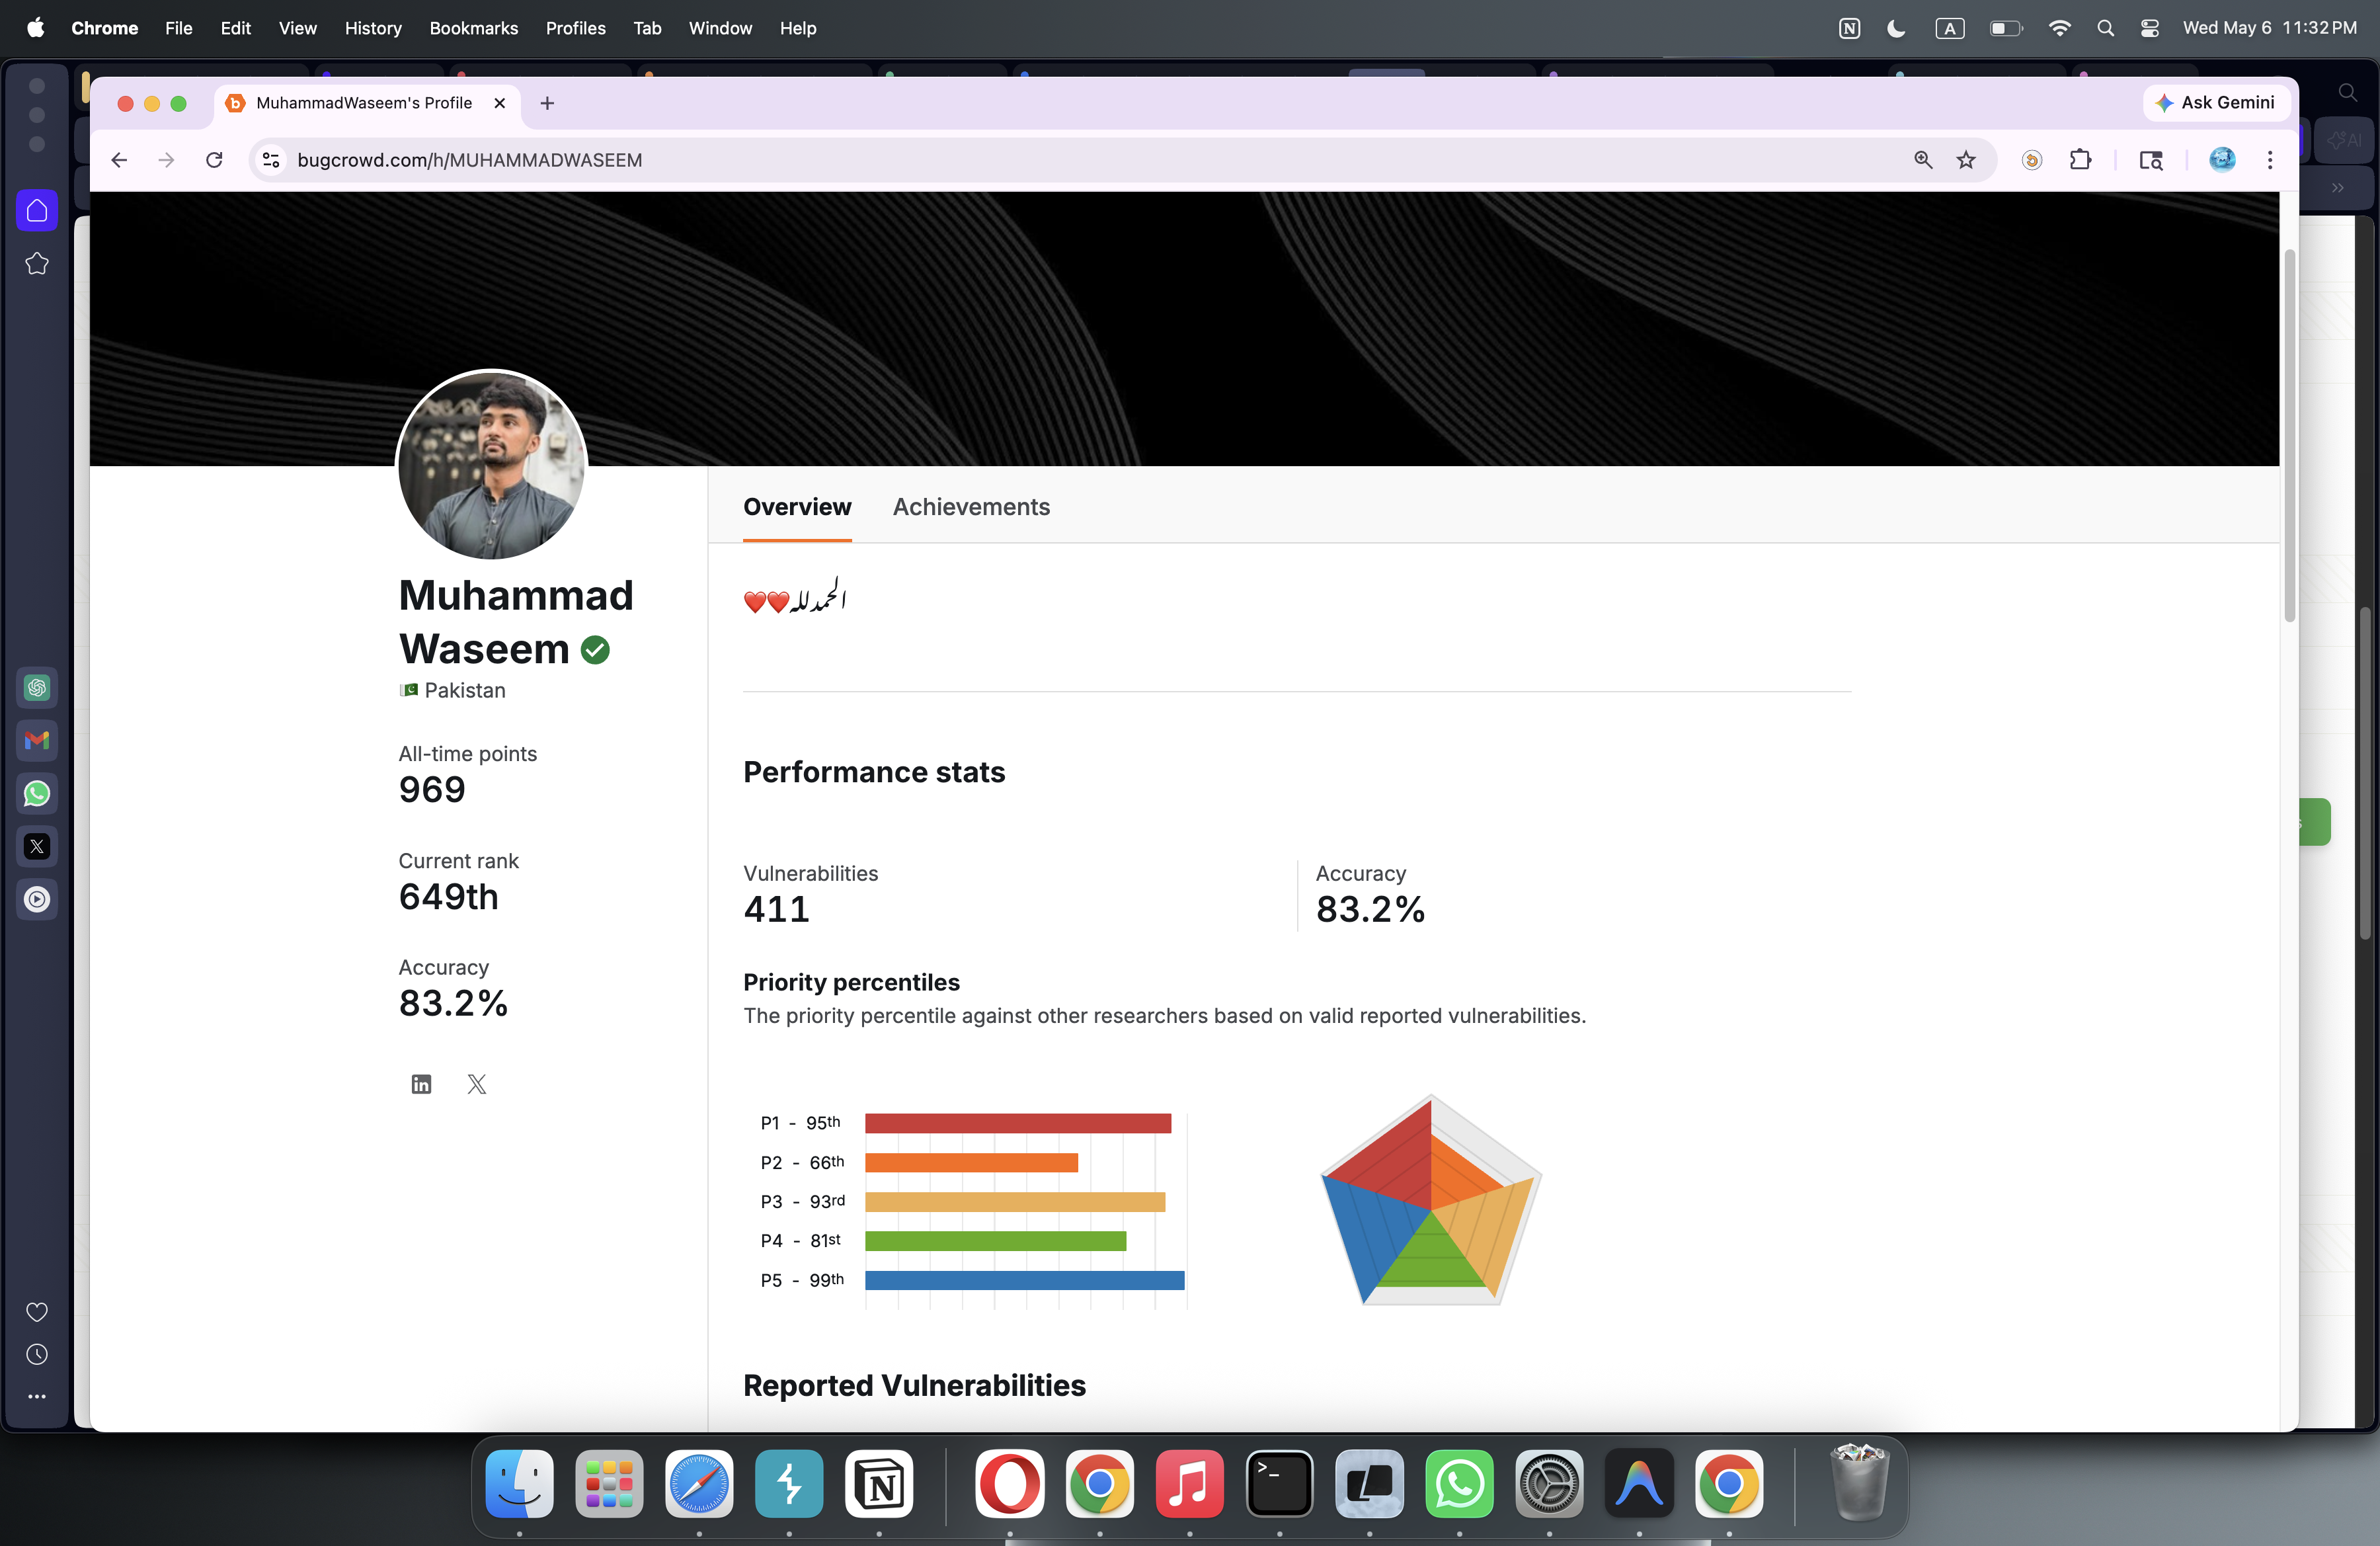Viewport: 2380px width, 1546px height.
Task: Open Gmail from the left sidebar
Action: pos(37,741)
